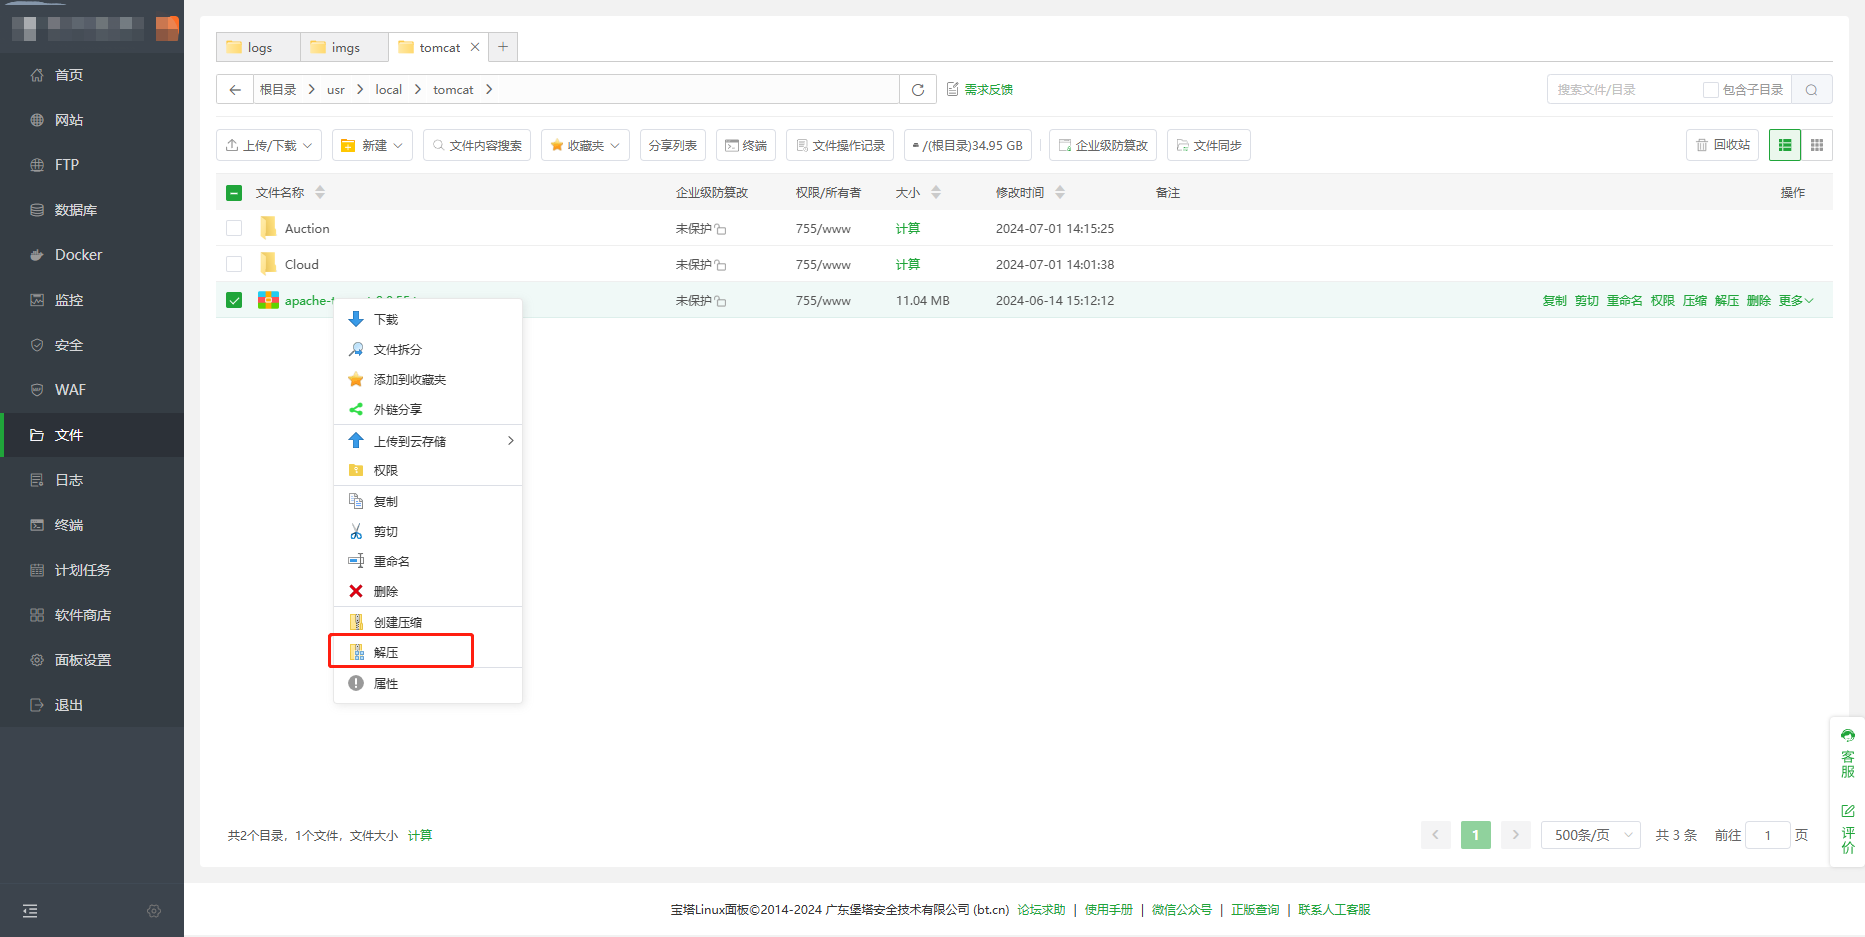Click the back arrow in path bar
This screenshot has height=937, width=1865.
pyautogui.click(x=235, y=90)
